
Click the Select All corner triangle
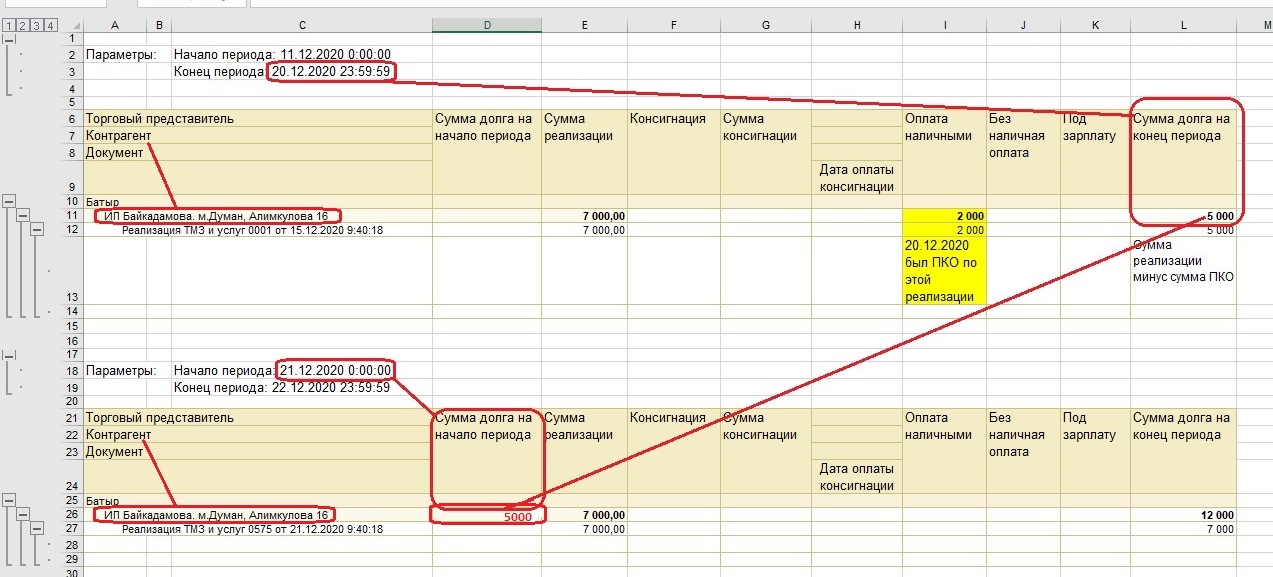point(73,24)
